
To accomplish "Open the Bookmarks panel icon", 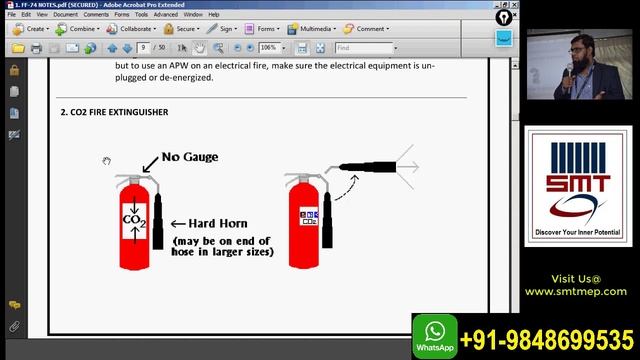I will (x=14, y=113).
